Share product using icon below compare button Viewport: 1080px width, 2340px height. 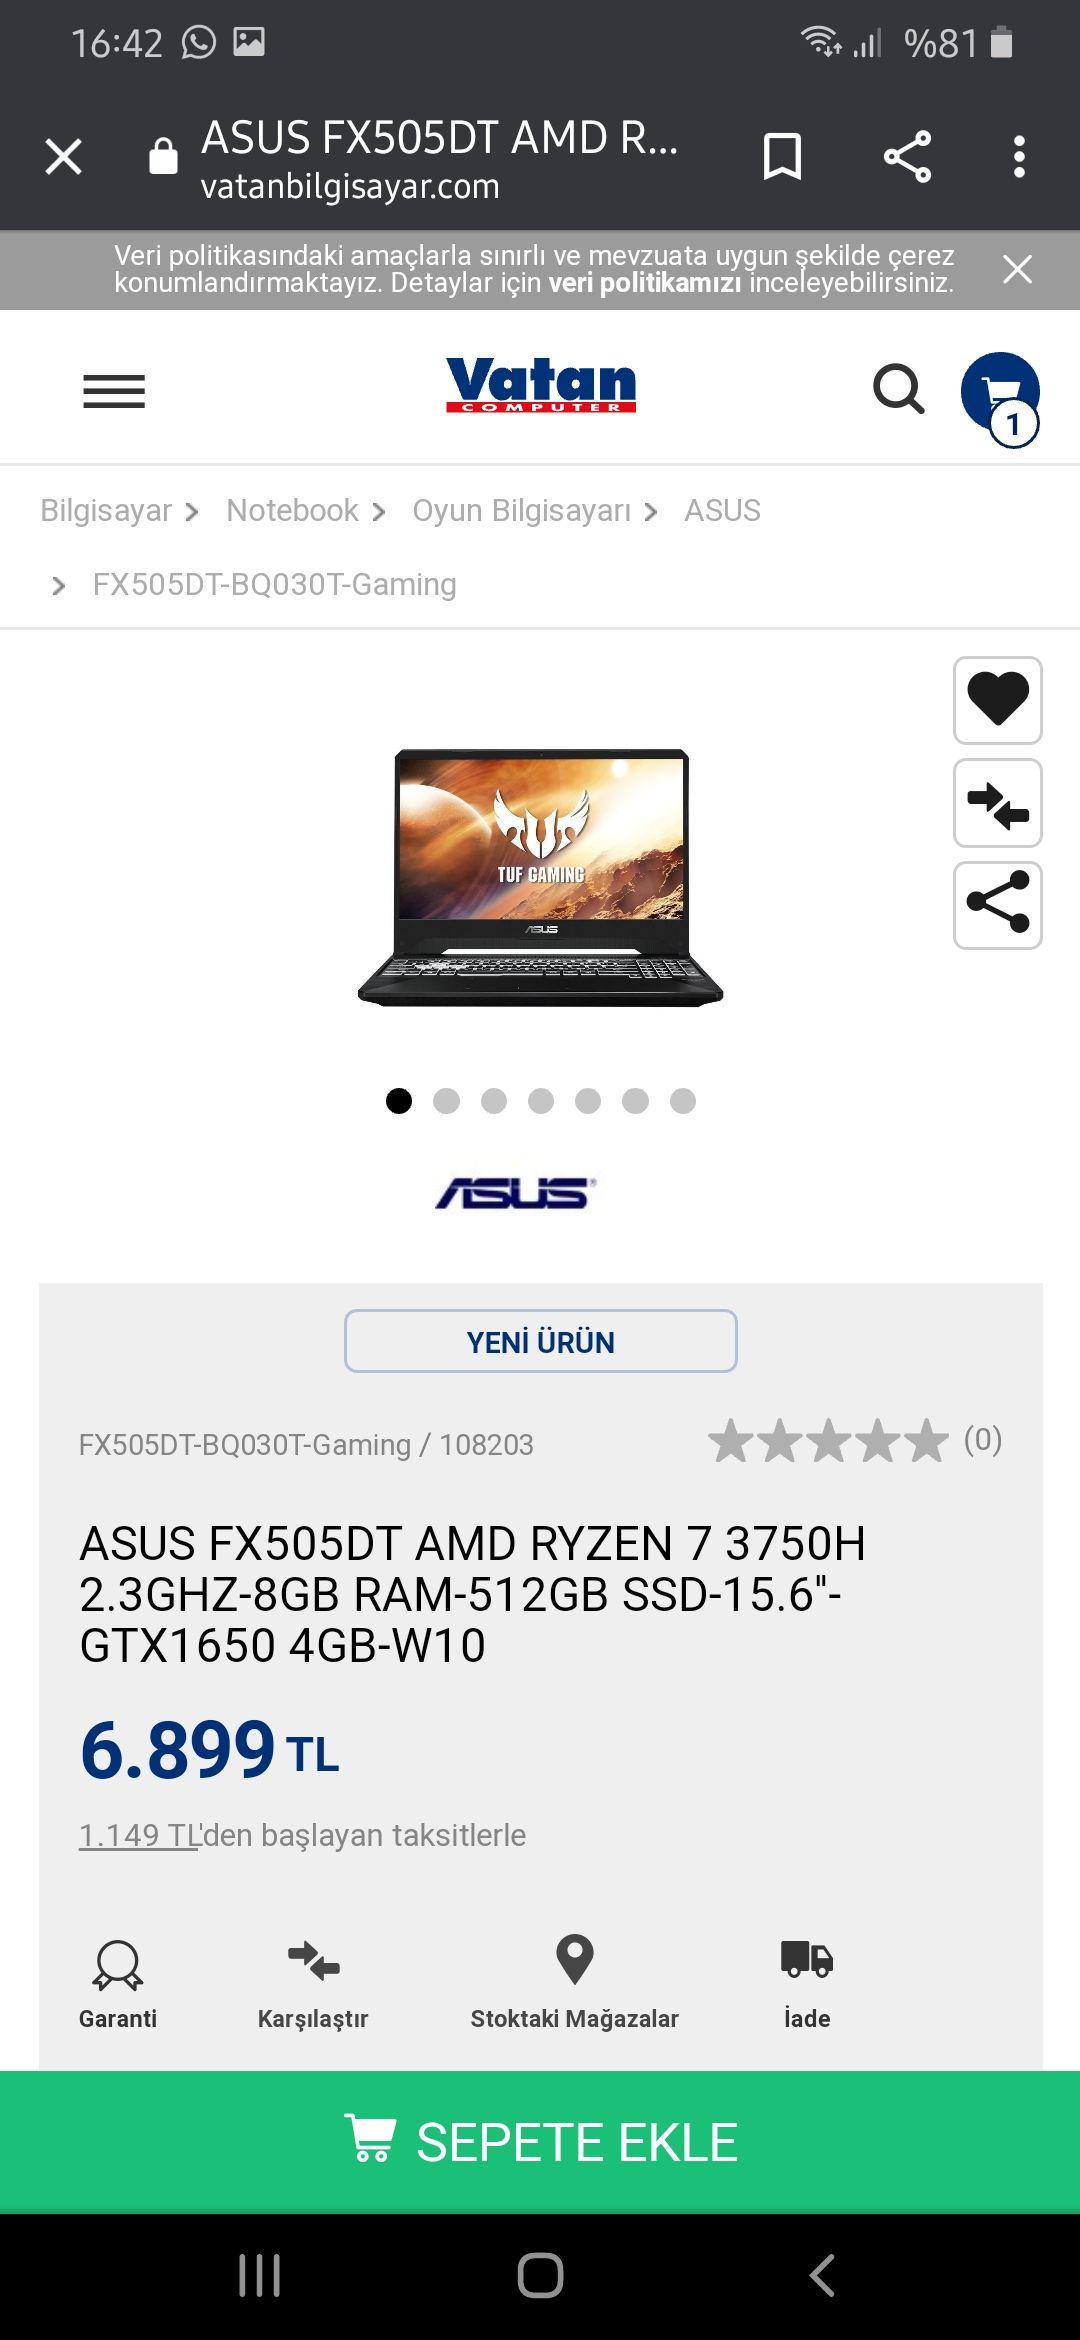998,905
